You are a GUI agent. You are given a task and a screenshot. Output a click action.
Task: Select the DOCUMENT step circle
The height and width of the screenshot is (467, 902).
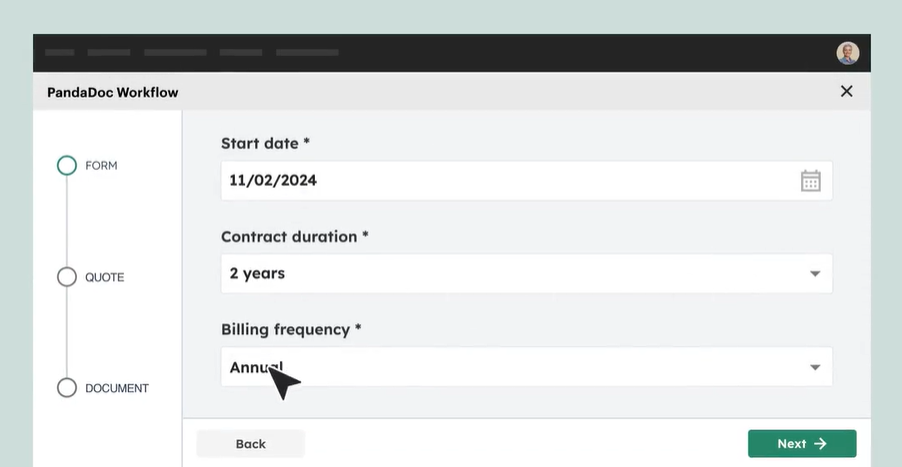pos(67,388)
